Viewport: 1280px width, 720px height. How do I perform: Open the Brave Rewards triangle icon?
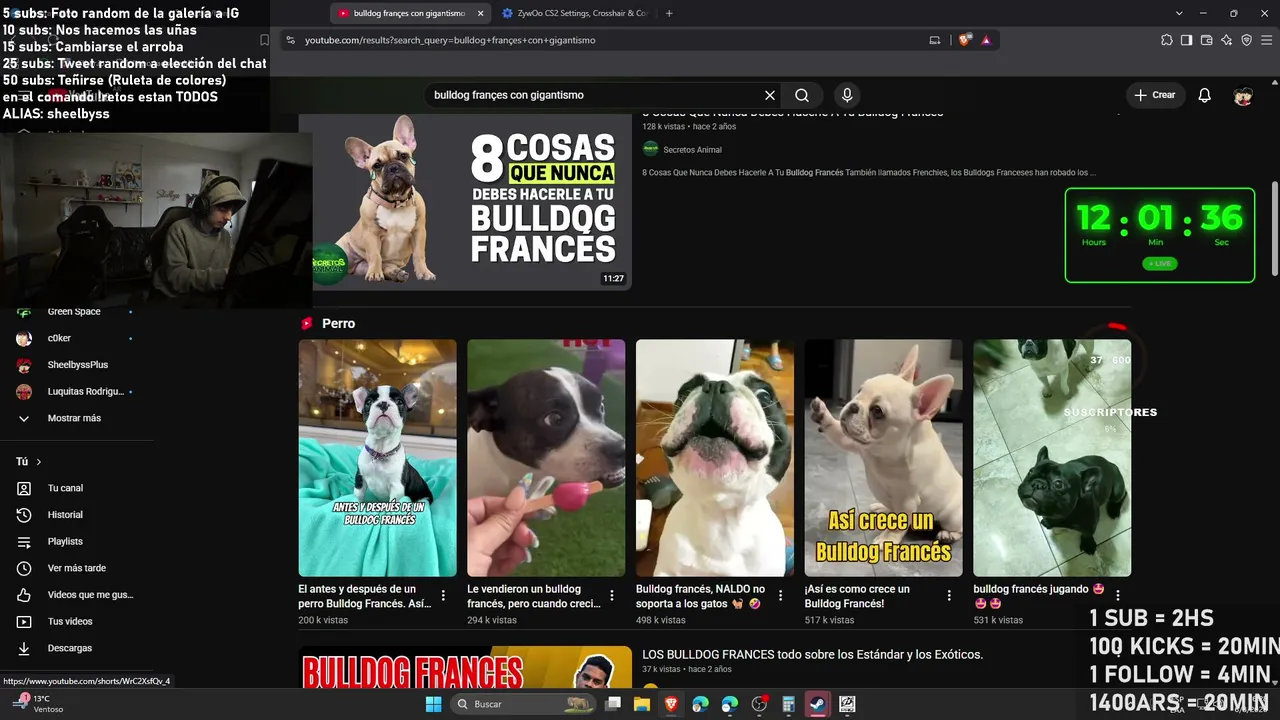click(x=986, y=40)
